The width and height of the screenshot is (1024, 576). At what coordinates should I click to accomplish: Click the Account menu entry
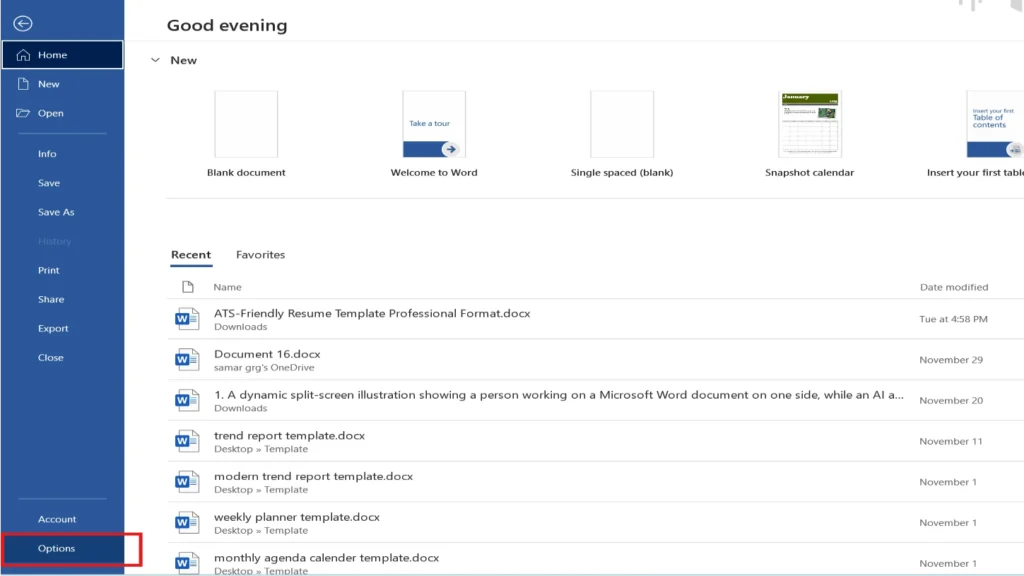click(57, 519)
